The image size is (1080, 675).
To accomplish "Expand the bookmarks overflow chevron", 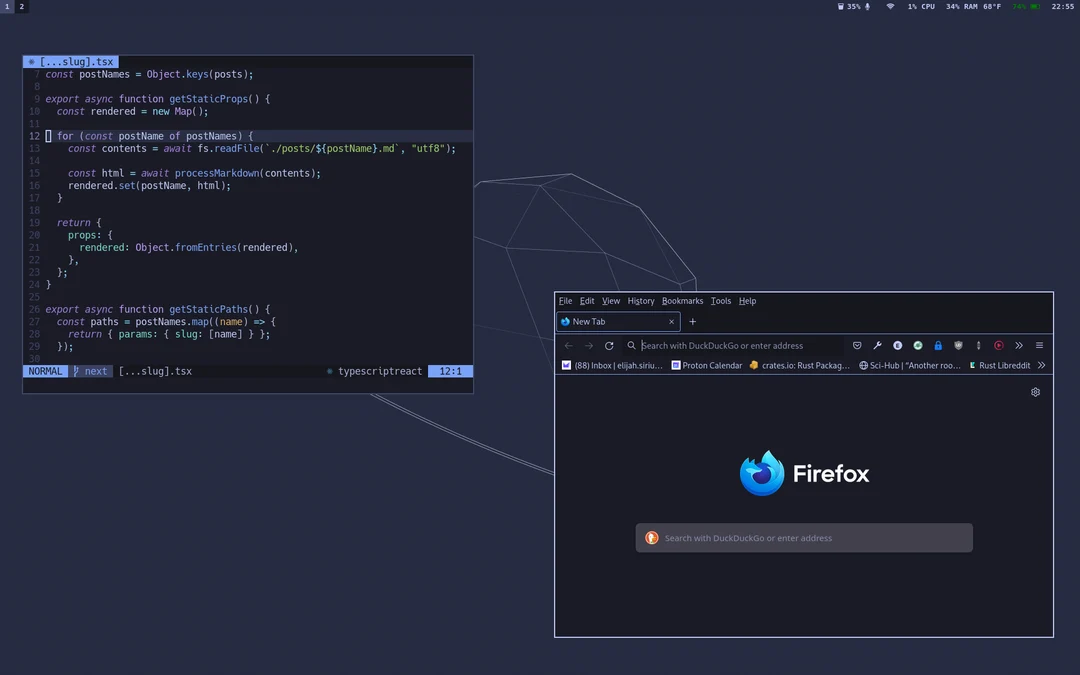I will [x=1041, y=365].
